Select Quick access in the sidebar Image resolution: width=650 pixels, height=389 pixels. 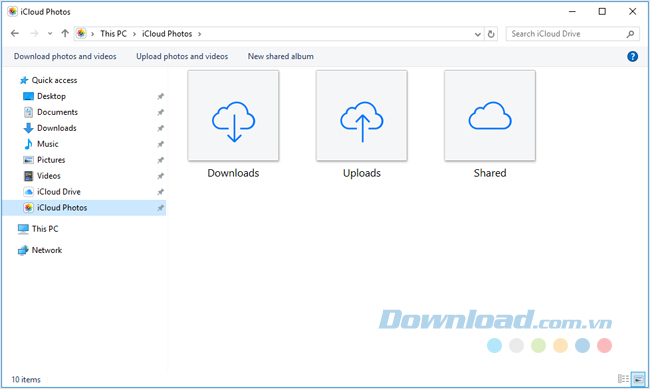point(49,80)
